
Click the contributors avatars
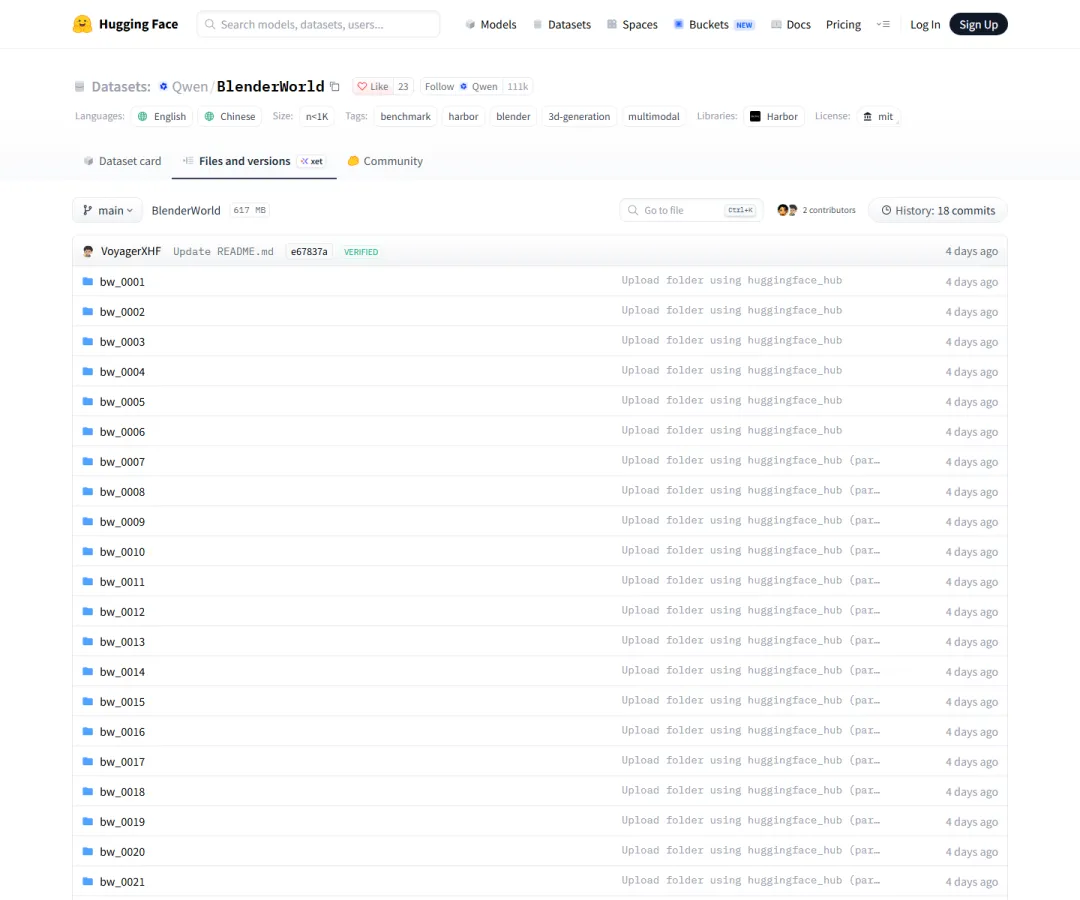tap(787, 210)
